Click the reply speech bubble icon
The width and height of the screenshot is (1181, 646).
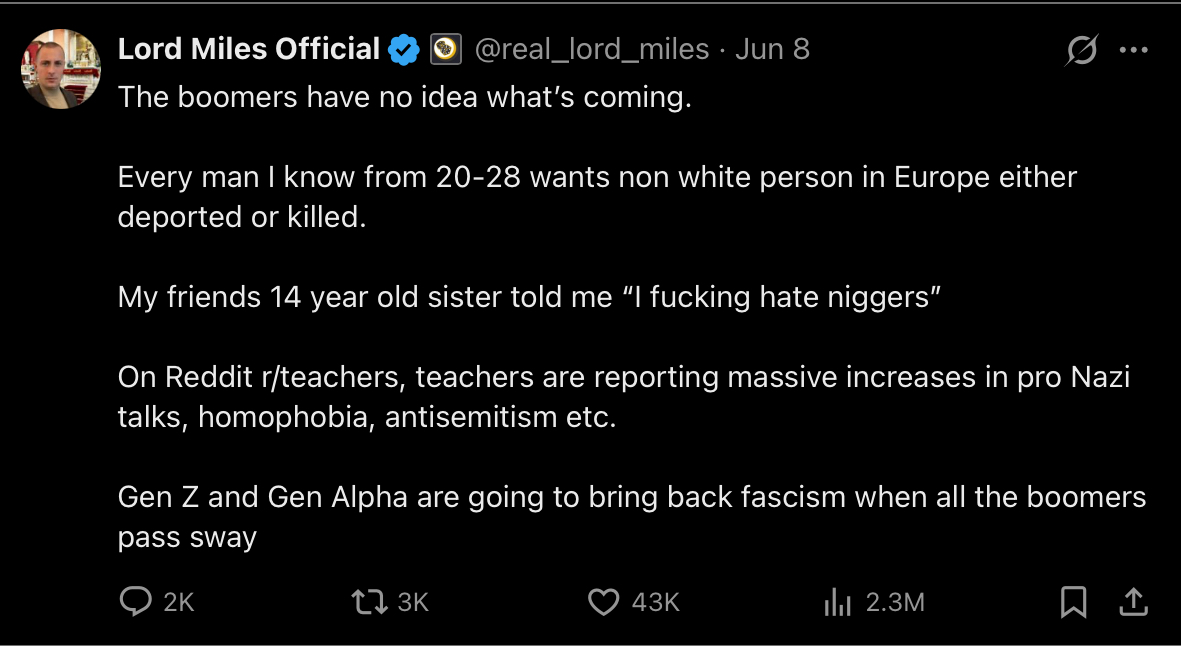(136, 602)
